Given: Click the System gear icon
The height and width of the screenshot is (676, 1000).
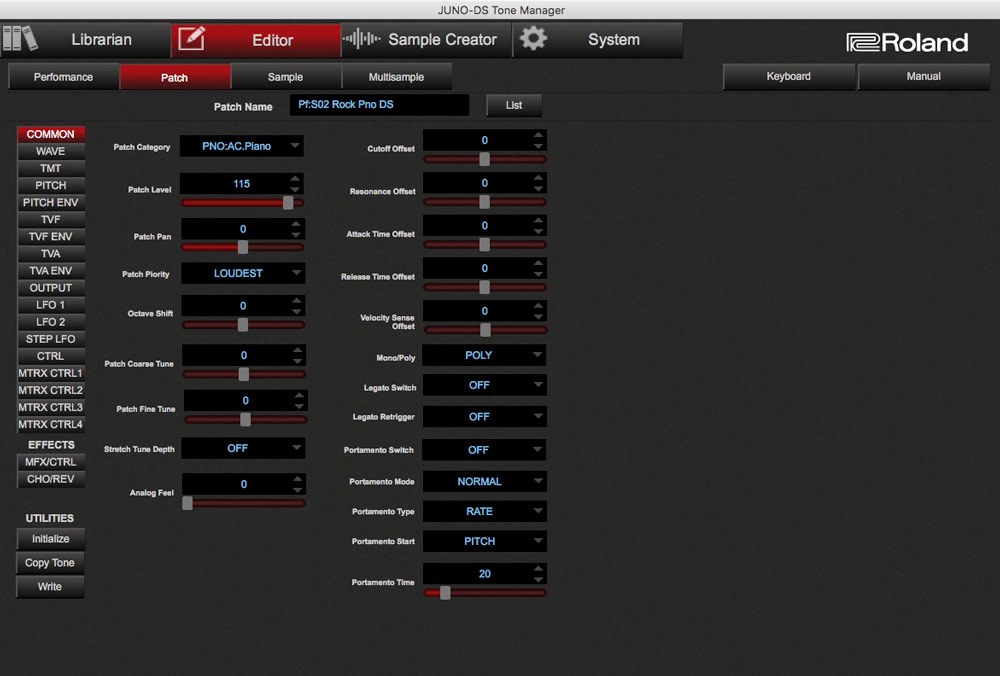Looking at the screenshot, I should tap(533, 39).
